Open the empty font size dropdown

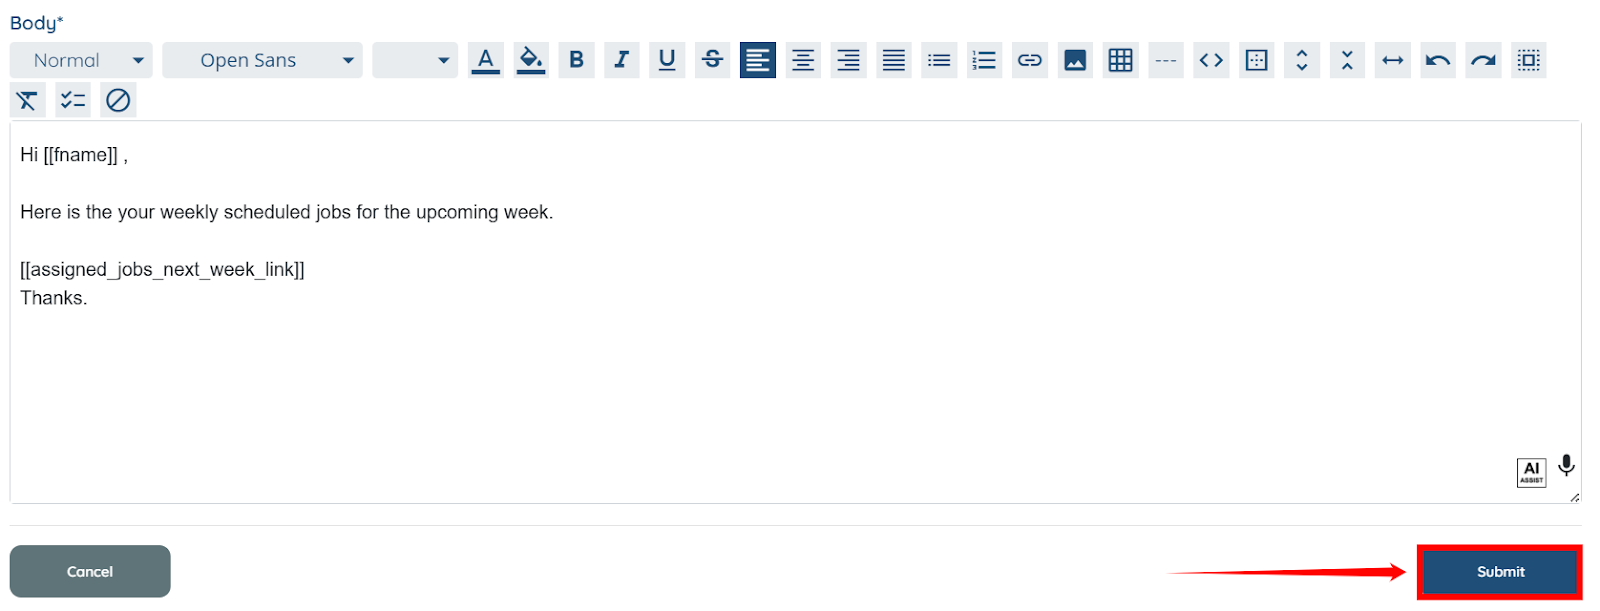tap(415, 60)
